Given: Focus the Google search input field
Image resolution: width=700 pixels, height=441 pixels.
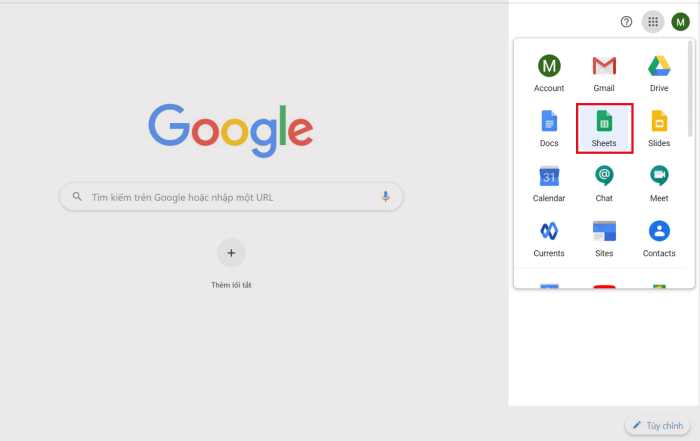Looking at the screenshot, I should (231, 196).
